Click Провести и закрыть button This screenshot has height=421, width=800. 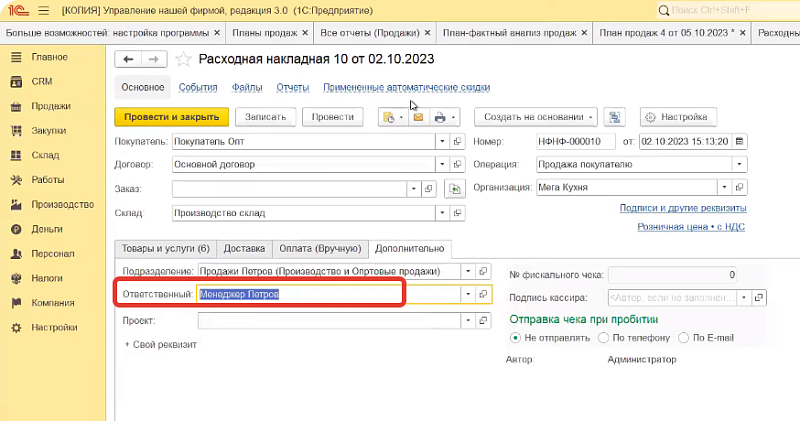pyautogui.click(x=171, y=117)
